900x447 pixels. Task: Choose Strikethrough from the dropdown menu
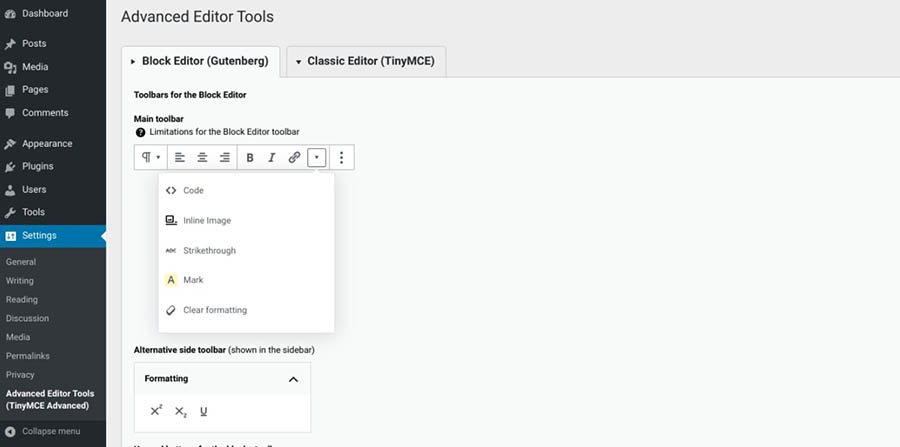click(209, 250)
